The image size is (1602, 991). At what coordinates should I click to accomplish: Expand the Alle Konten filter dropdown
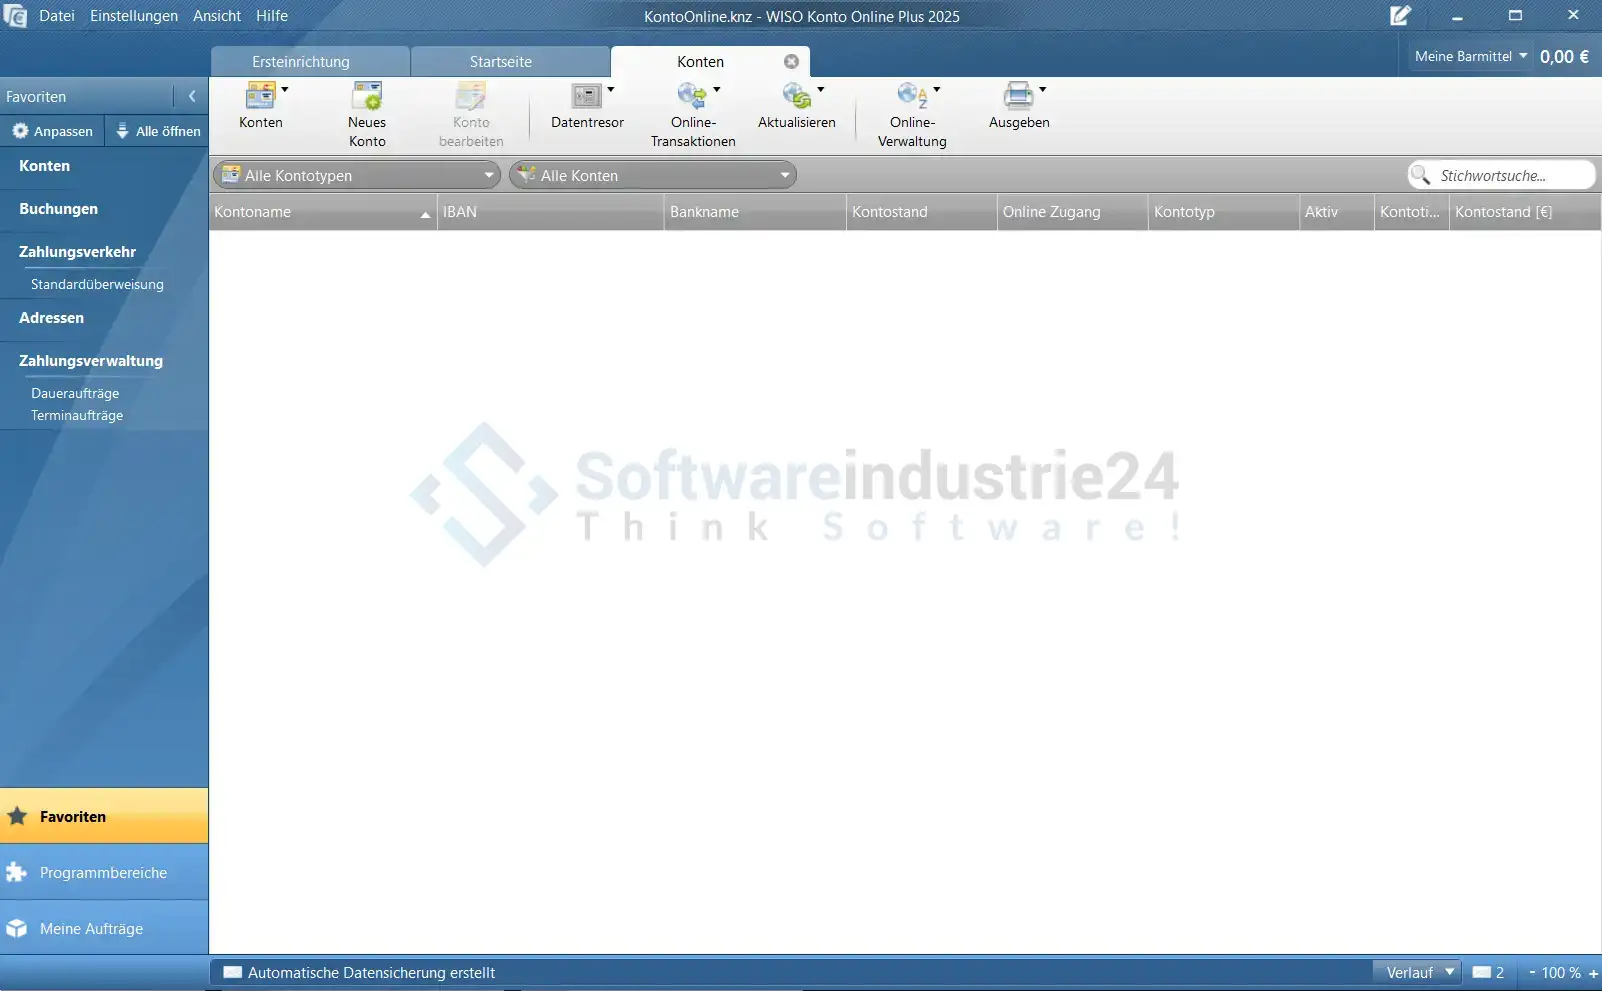tap(653, 176)
